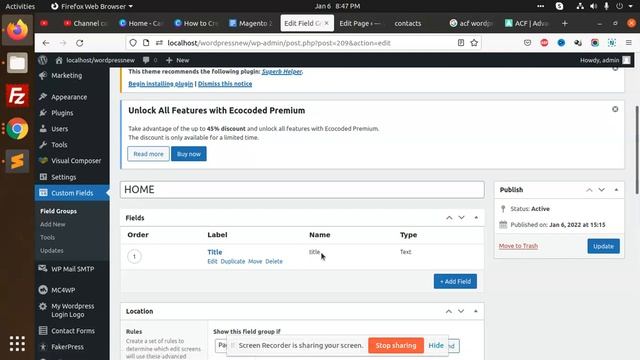
Task: Go back with browser back arrow
Action: pyautogui.click(x=46, y=43)
